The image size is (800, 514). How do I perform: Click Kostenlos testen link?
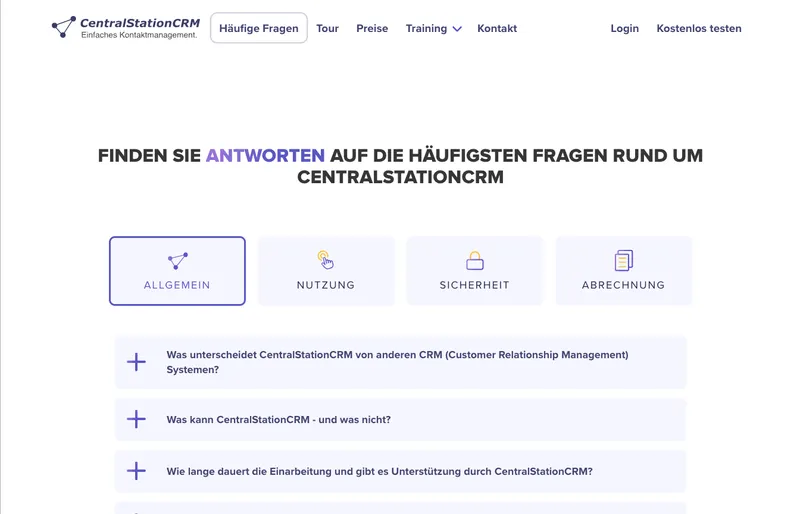pyautogui.click(x=699, y=29)
